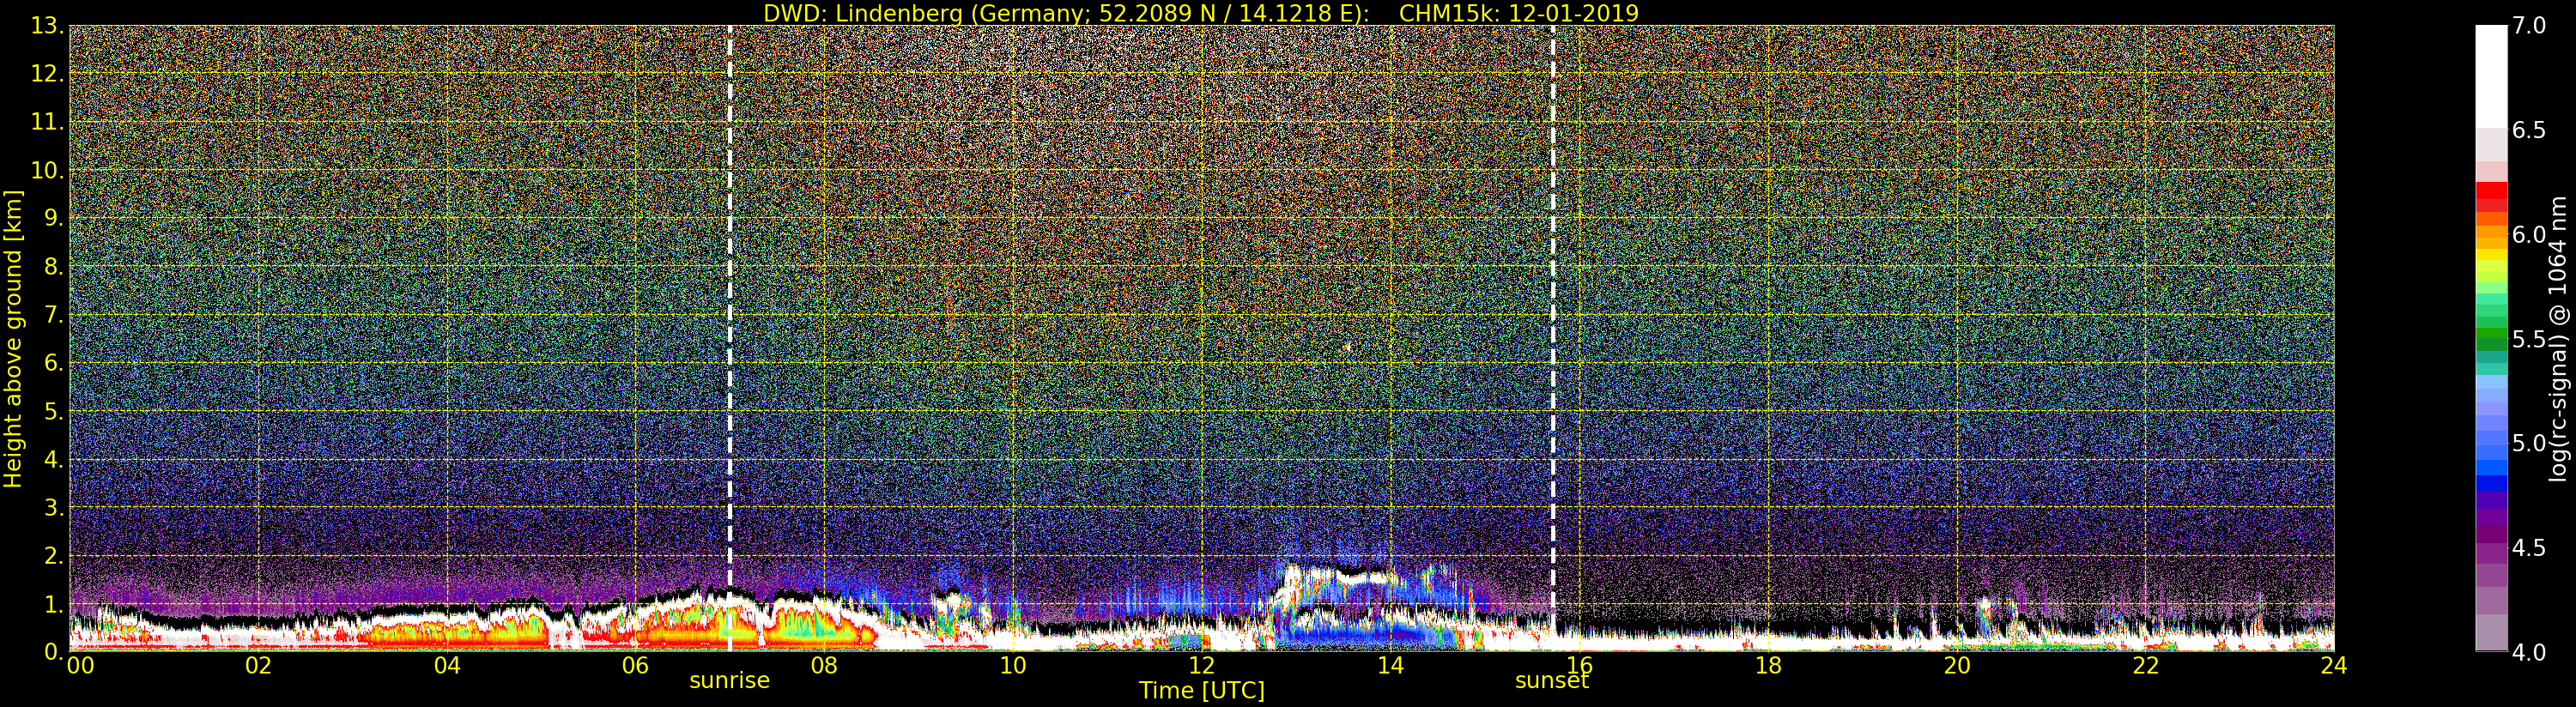
Task: Click the '11.' height tick label
Action: click(x=48, y=122)
